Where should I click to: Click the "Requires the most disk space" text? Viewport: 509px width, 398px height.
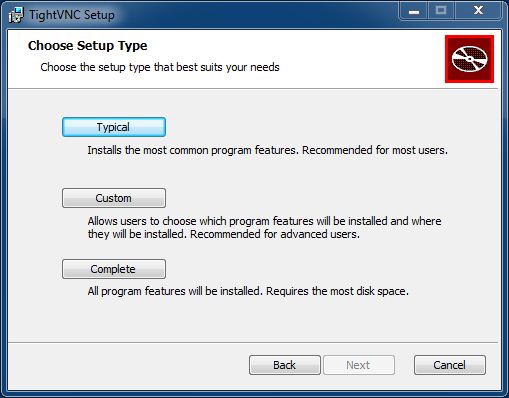pos(337,291)
